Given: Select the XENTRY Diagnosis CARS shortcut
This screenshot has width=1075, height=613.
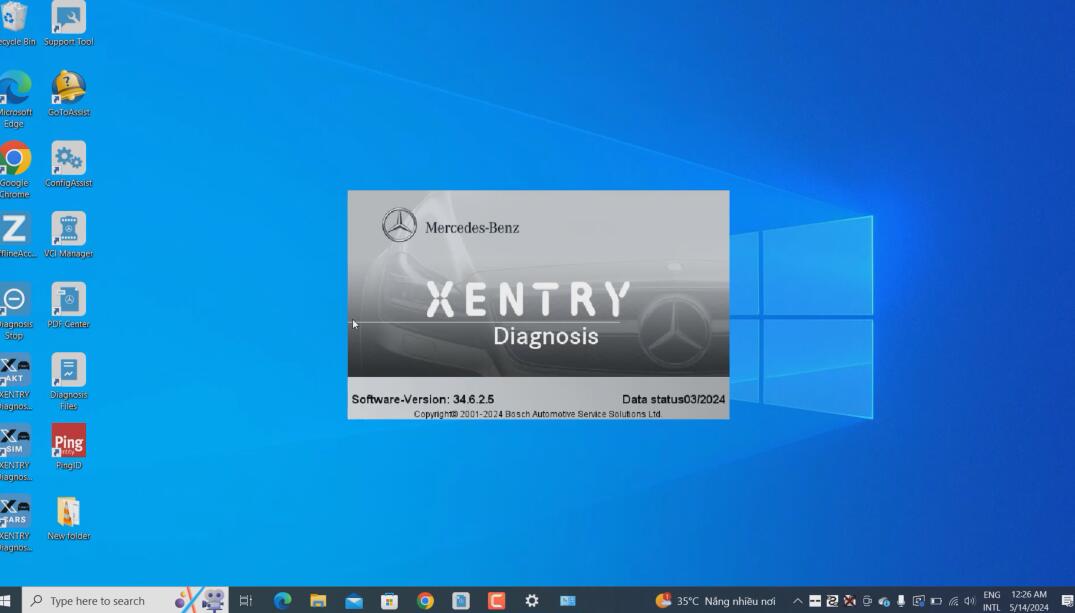Looking at the screenshot, I should click(x=15, y=523).
